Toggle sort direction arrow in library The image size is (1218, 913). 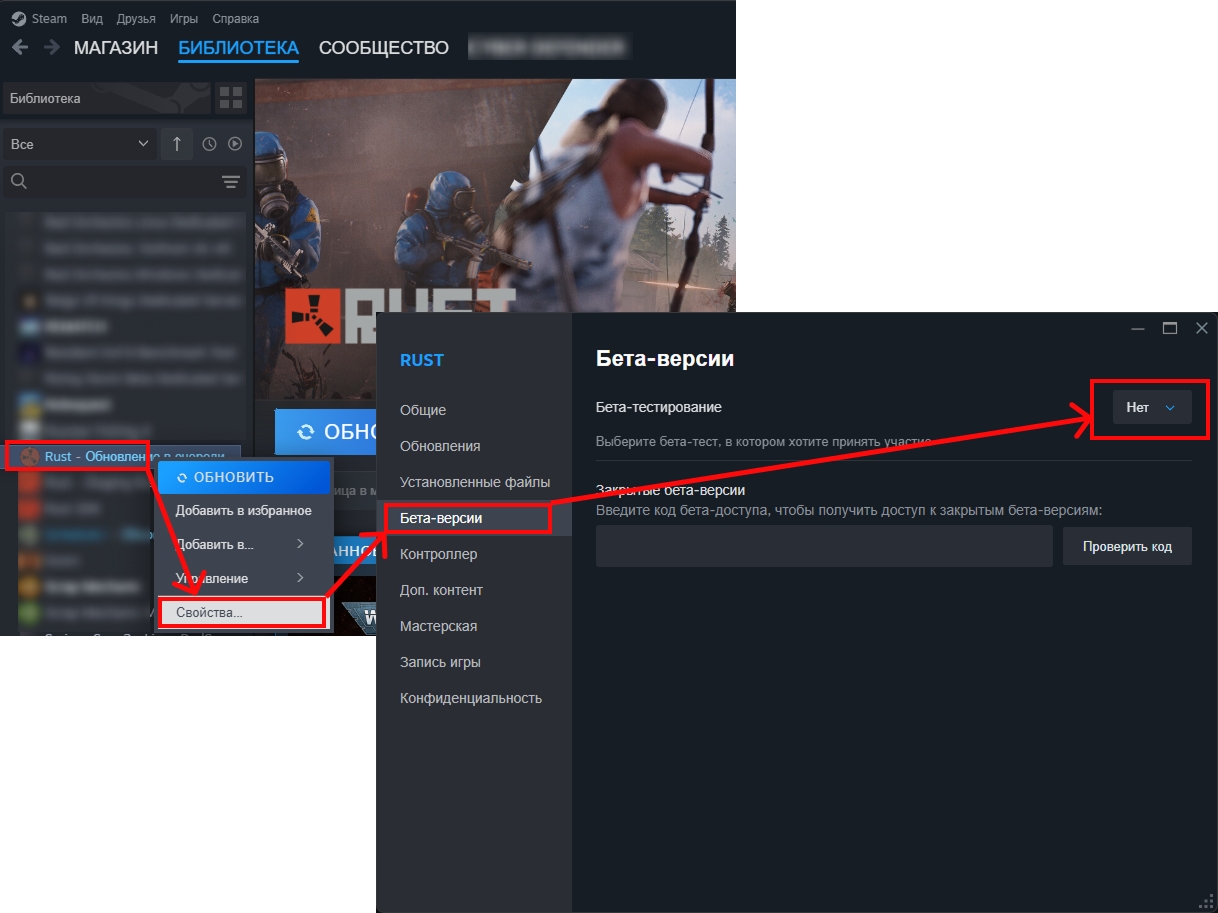click(177, 144)
